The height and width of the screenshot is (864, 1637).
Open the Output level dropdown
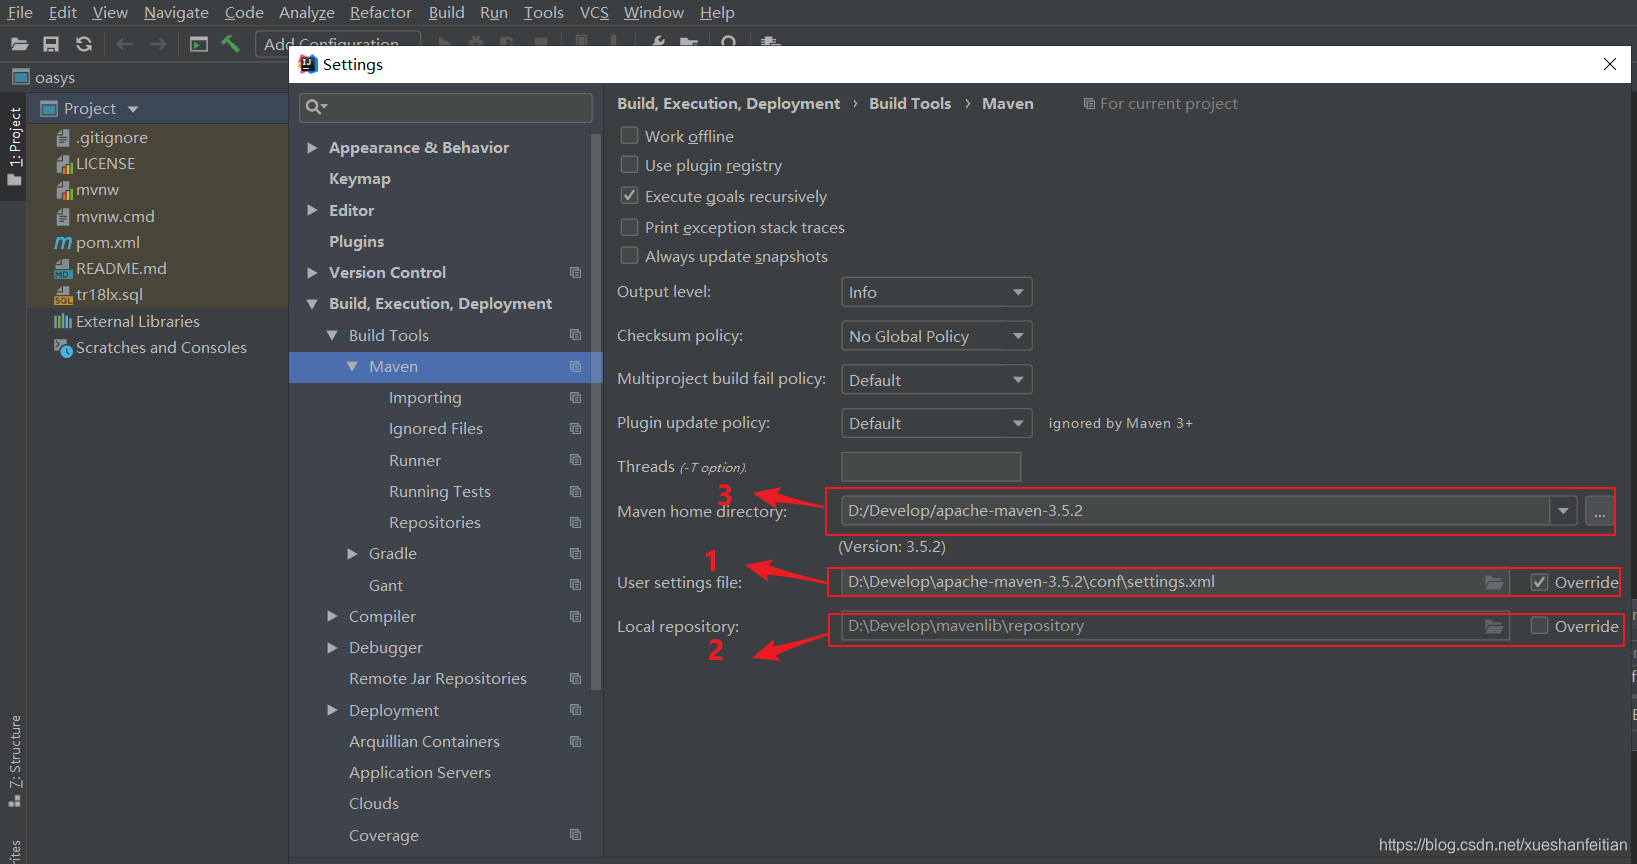click(x=936, y=292)
